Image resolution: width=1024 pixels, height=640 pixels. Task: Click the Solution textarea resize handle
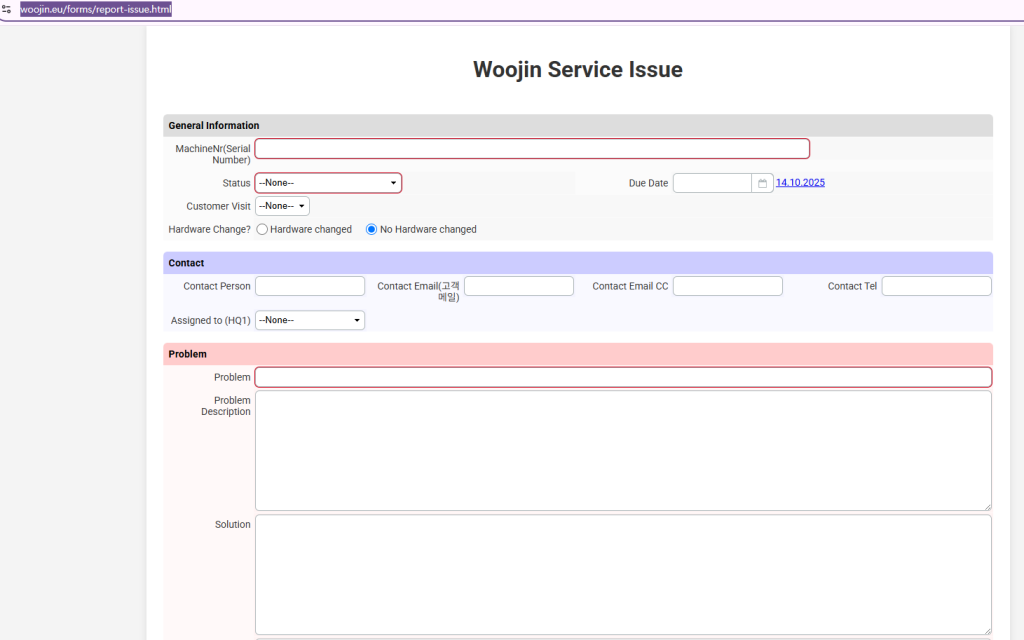coord(987,630)
